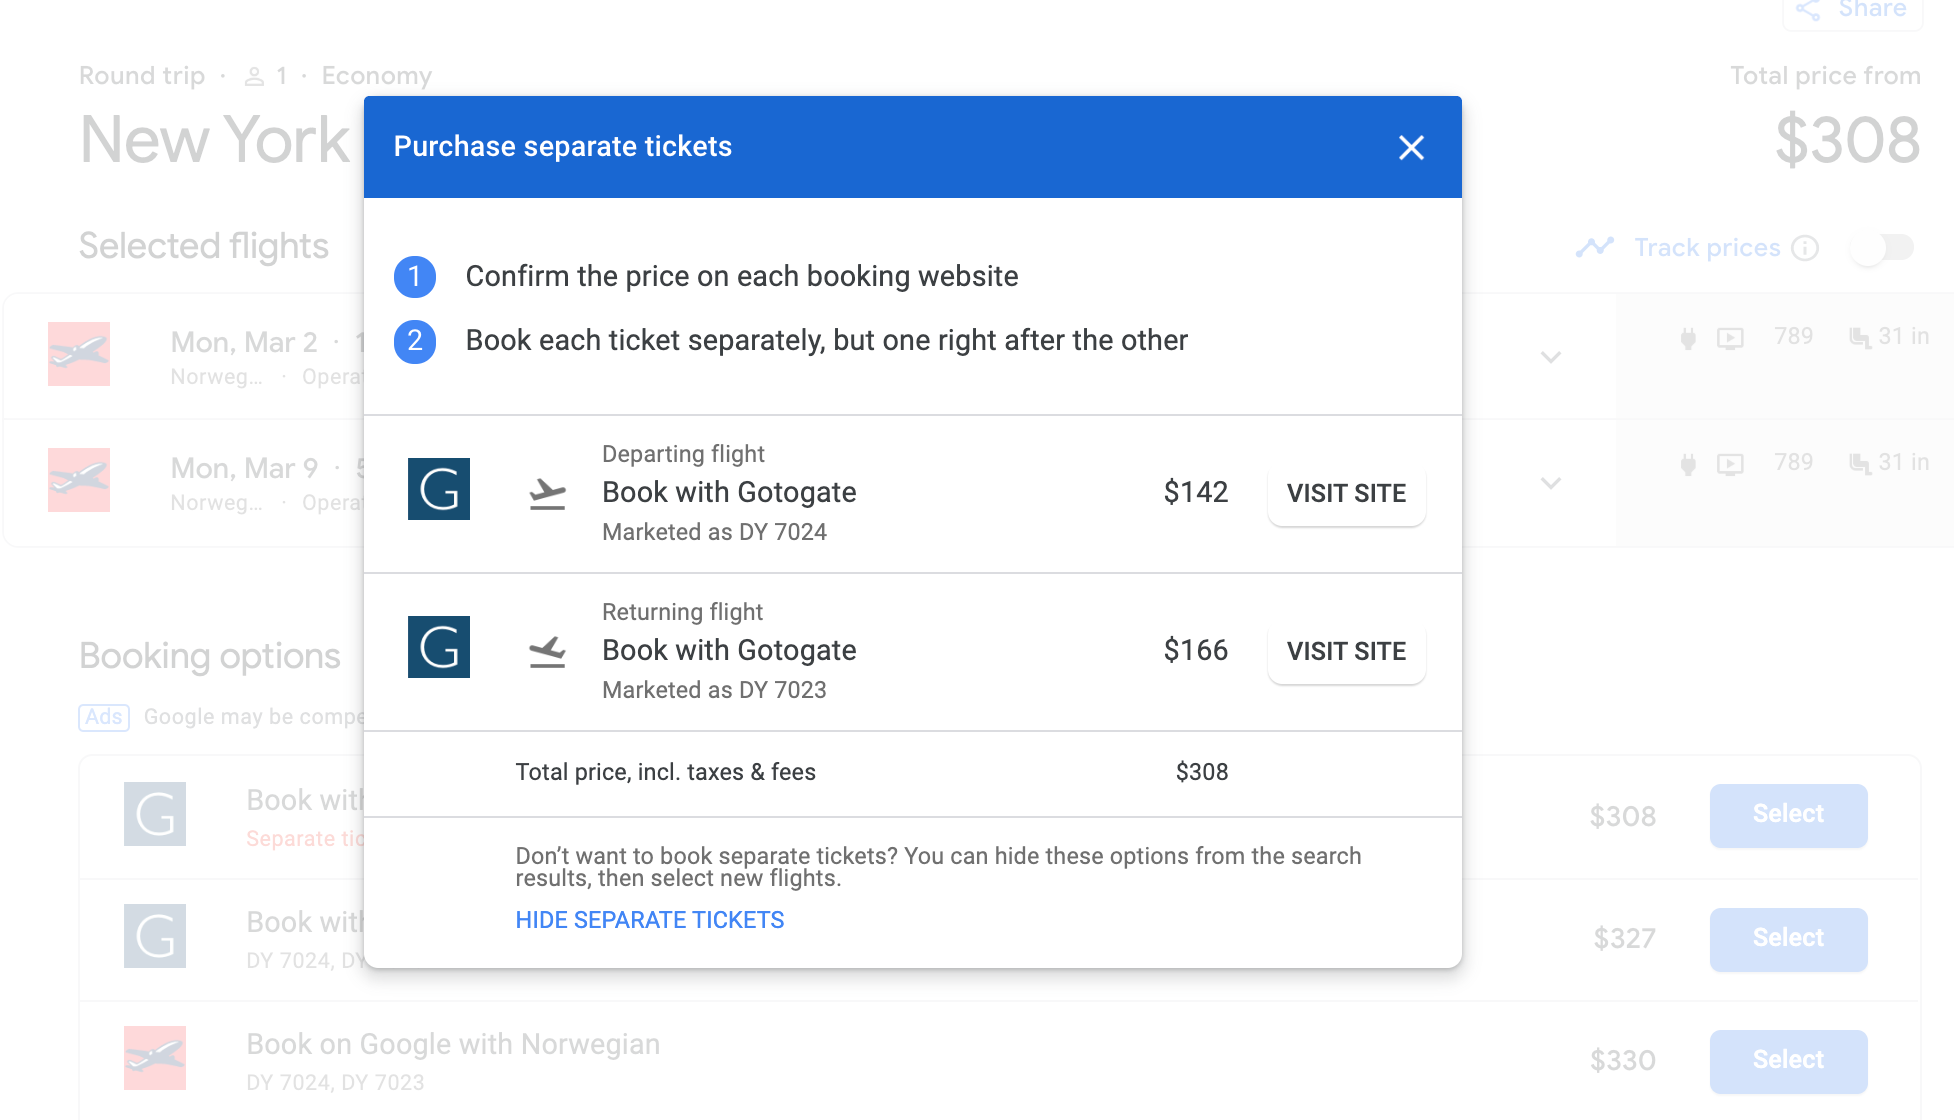Visit site for $142 departing flight
The height and width of the screenshot is (1120, 1954).
(1346, 493)
